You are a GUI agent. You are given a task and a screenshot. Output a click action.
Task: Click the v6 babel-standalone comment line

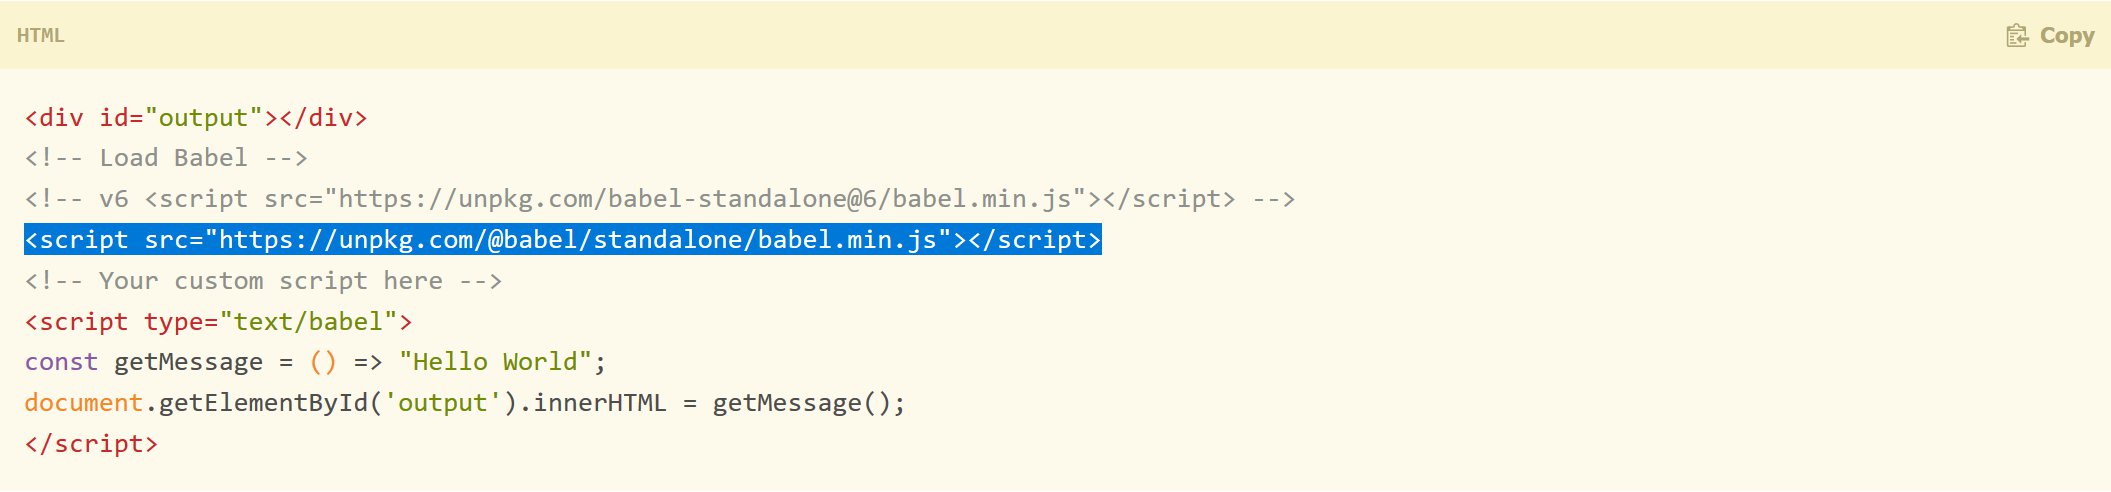click(659, 199)
